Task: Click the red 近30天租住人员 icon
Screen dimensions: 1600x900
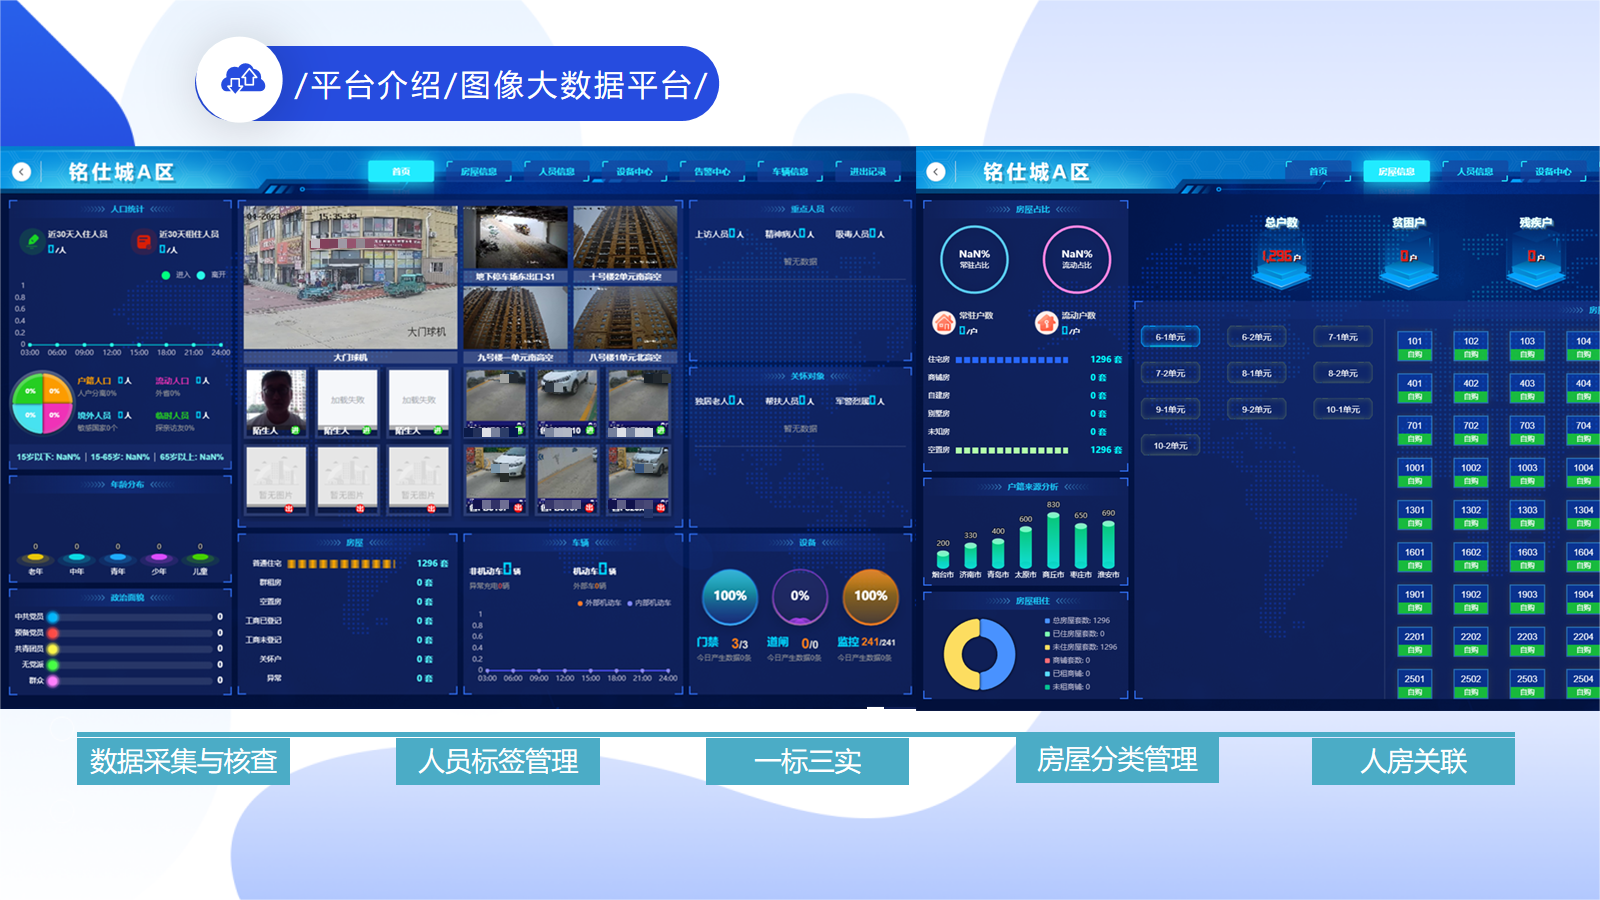Action: click(143, 240)
